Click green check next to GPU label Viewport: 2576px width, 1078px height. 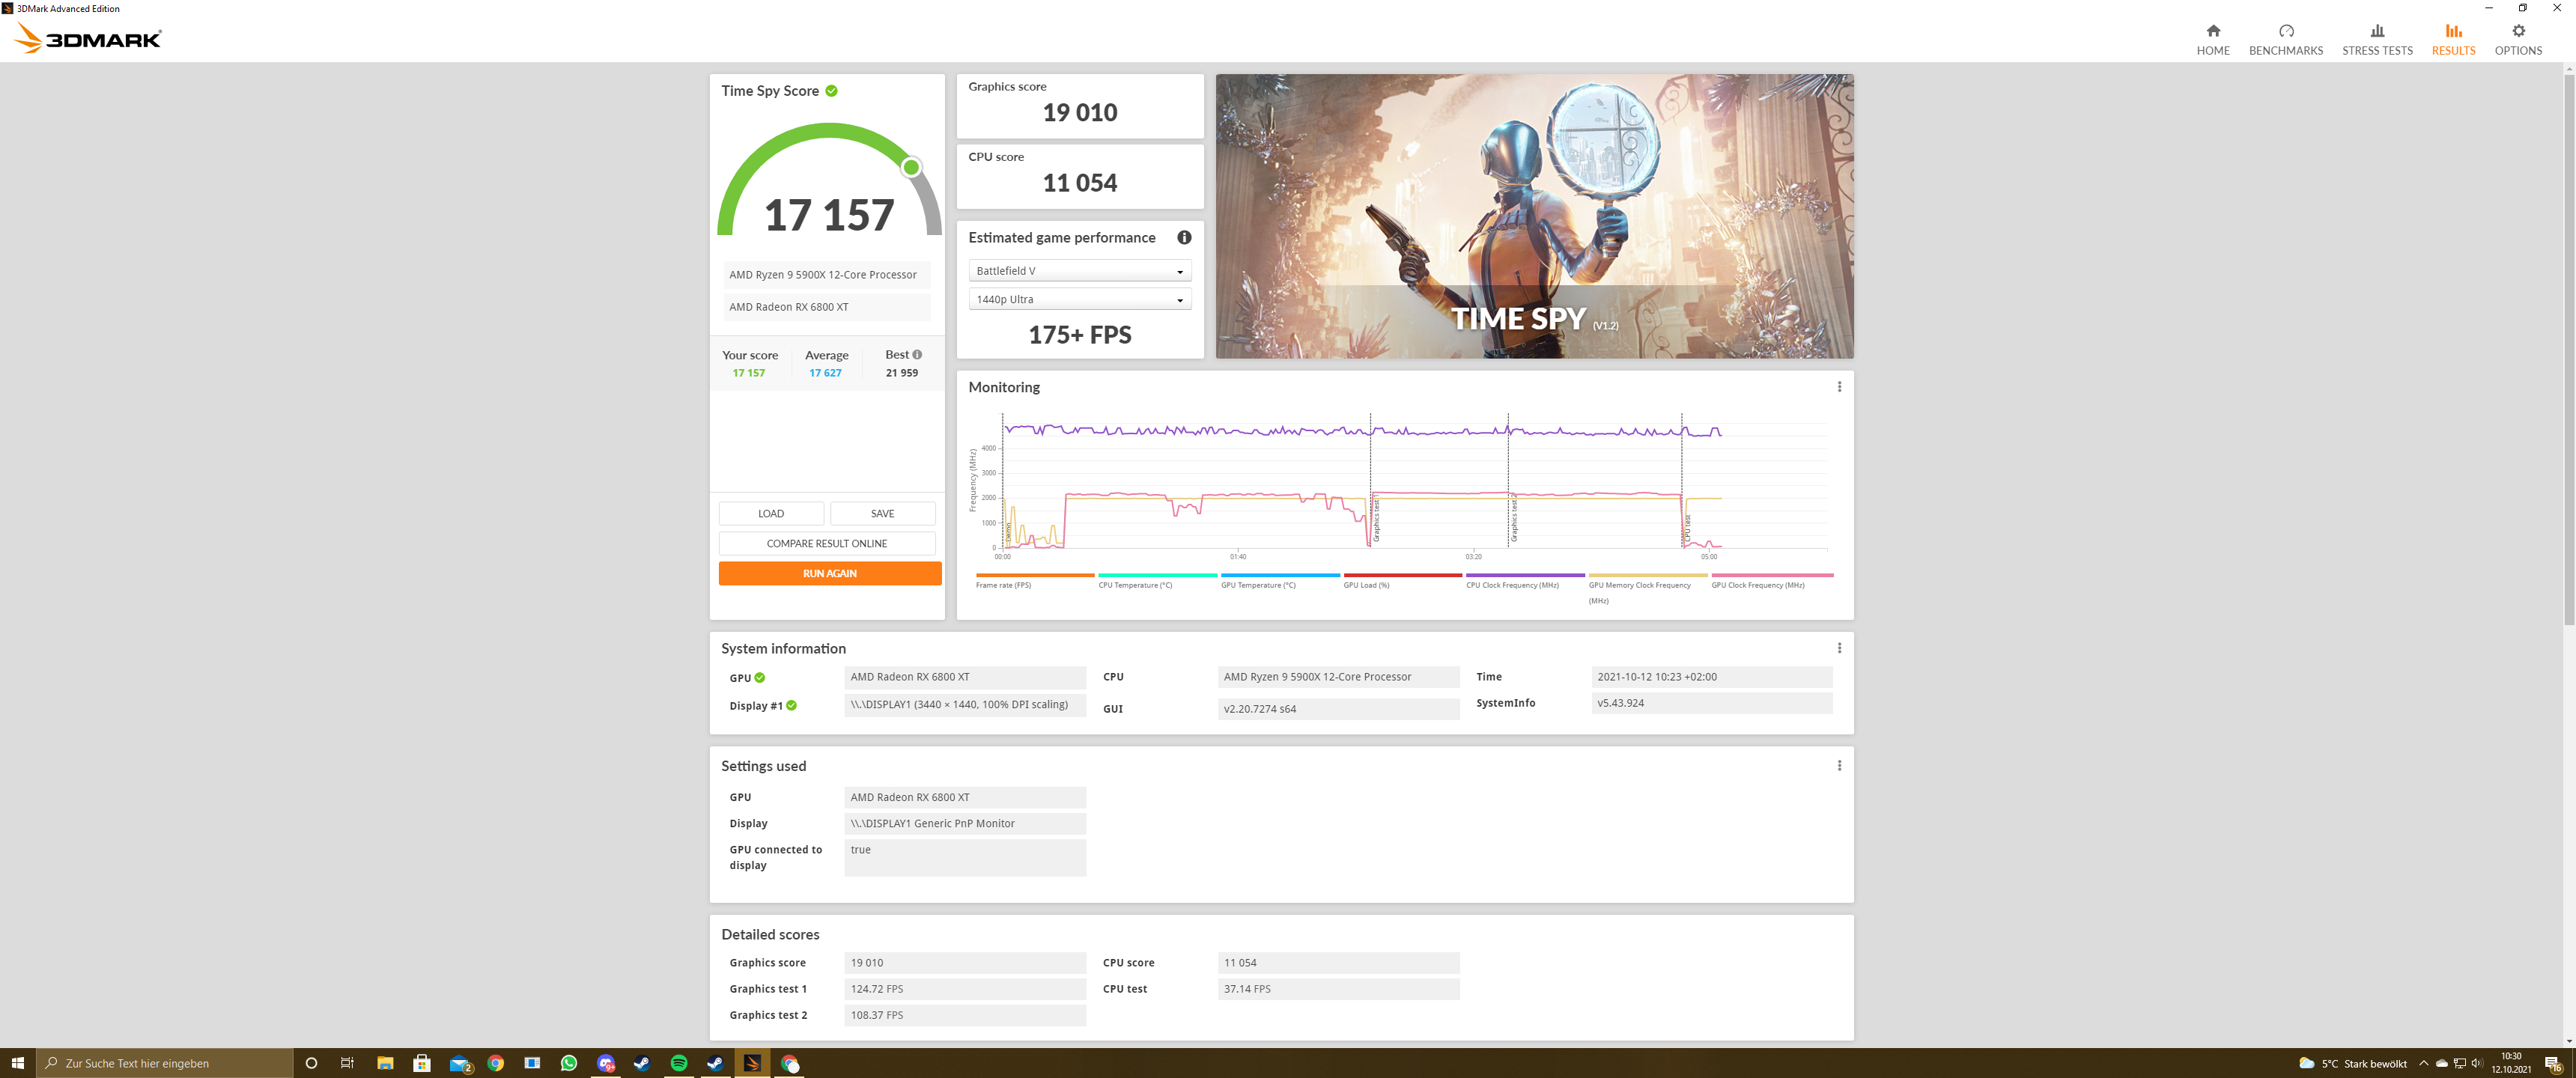[x=760, y=678]
